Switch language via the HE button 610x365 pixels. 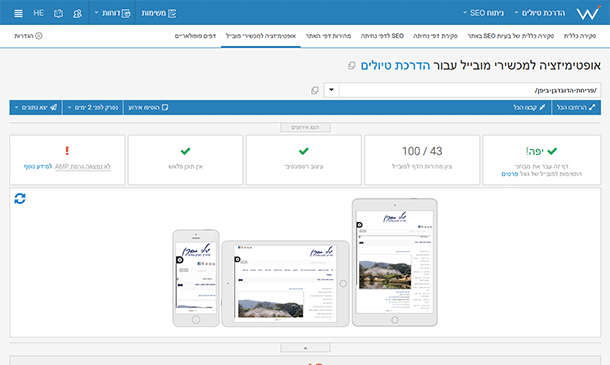(x=39, y=13)
